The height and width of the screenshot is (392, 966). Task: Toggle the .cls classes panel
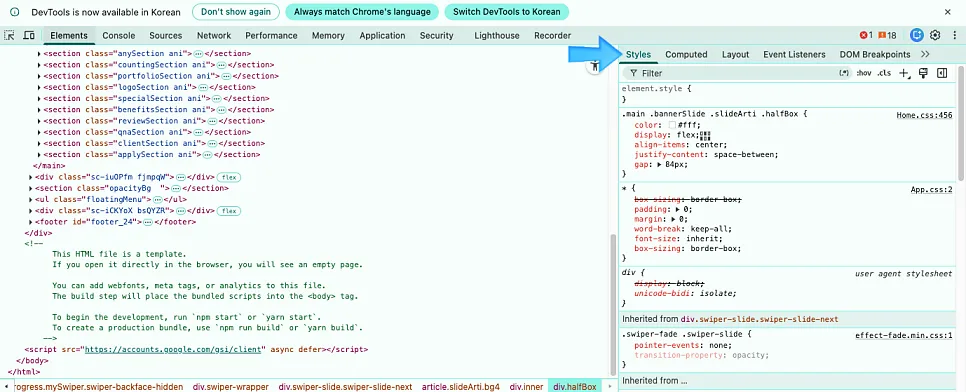(x=884, y=73)
